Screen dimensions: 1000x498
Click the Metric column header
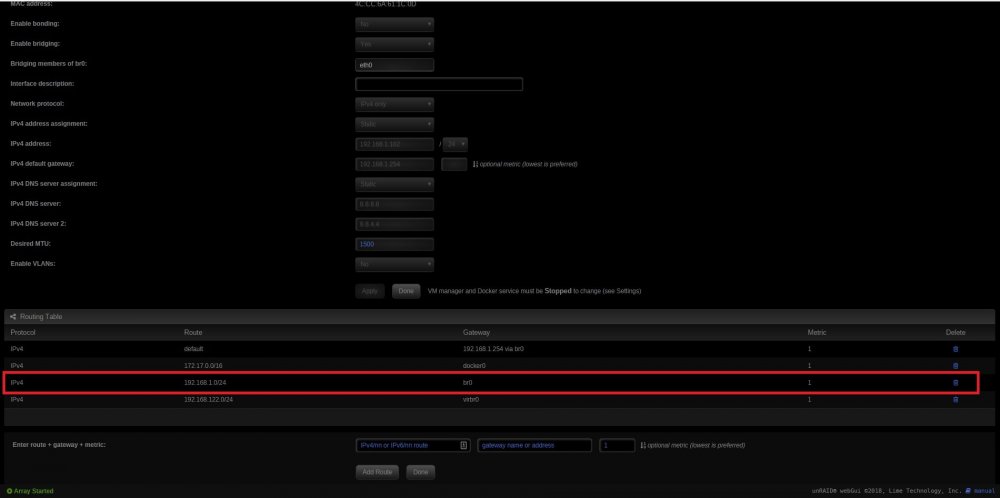(x=816, y=333)
